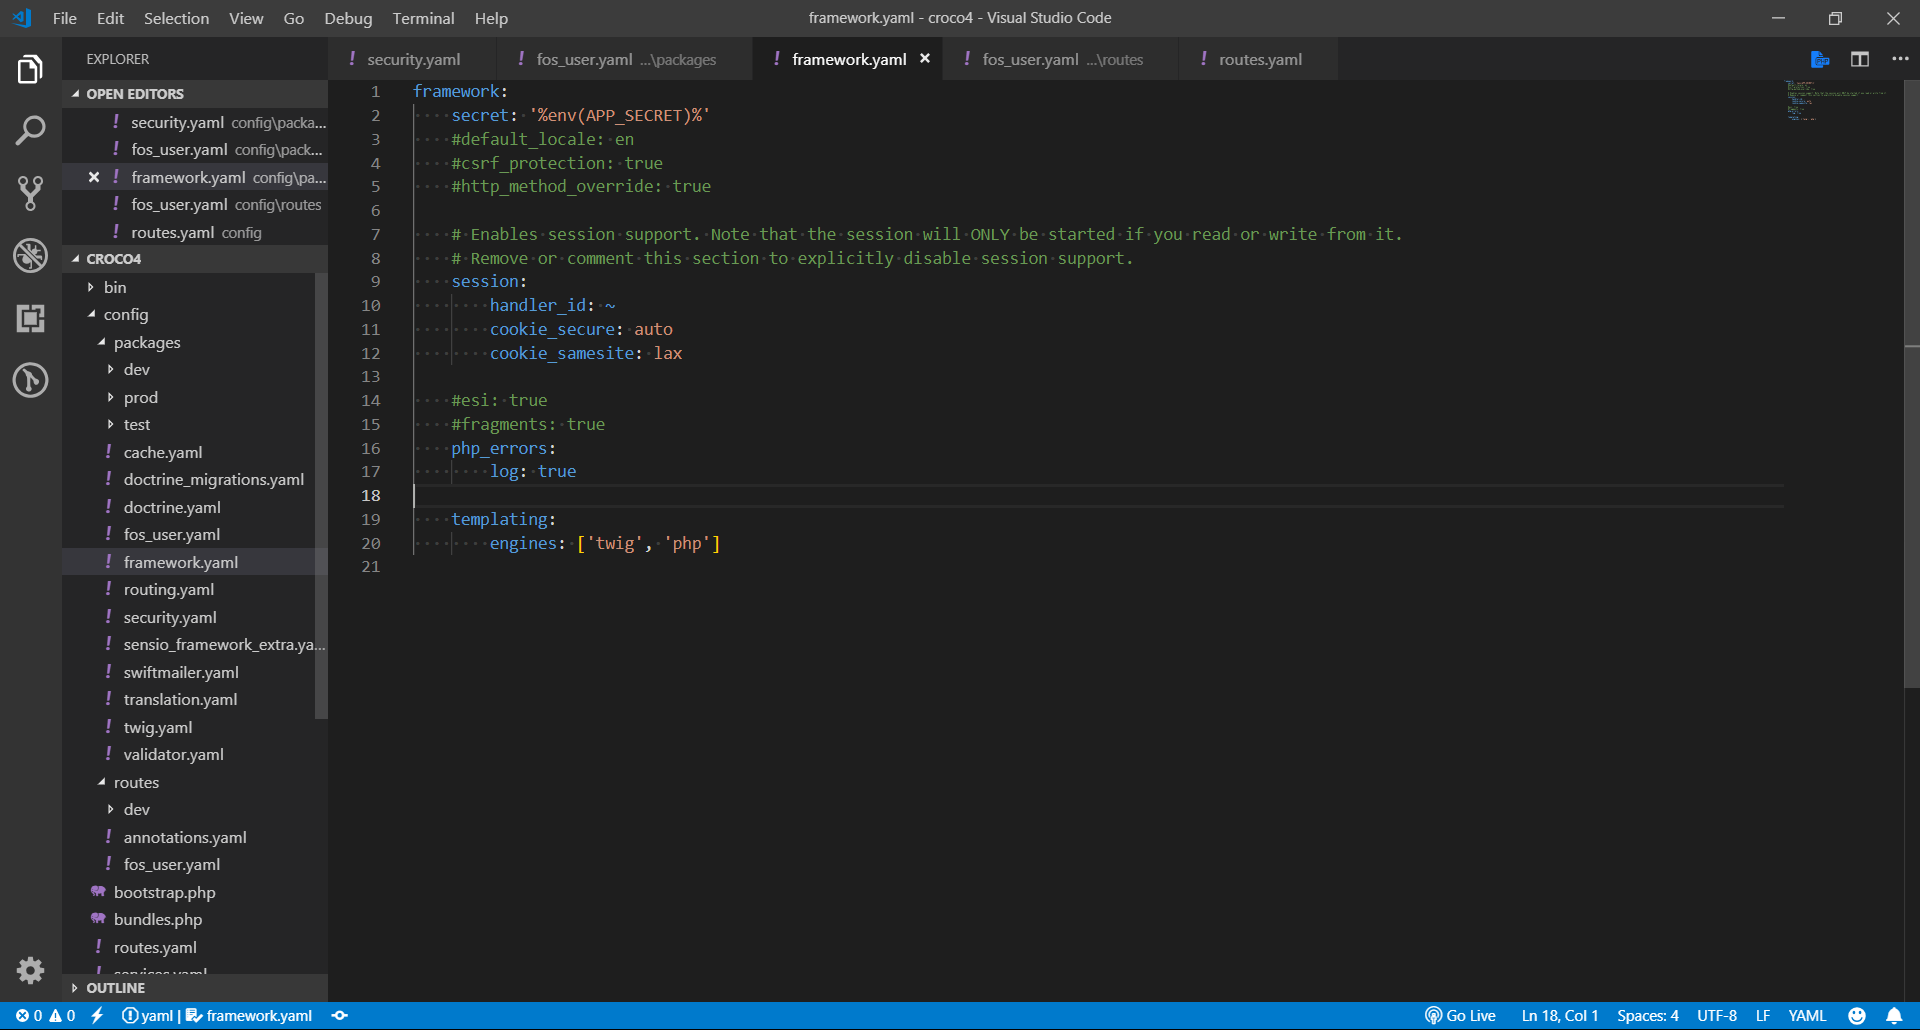Click the yaml | framework.yaml status item
Screen dimensions: 1920x1030
click(x=217, y=1016)
